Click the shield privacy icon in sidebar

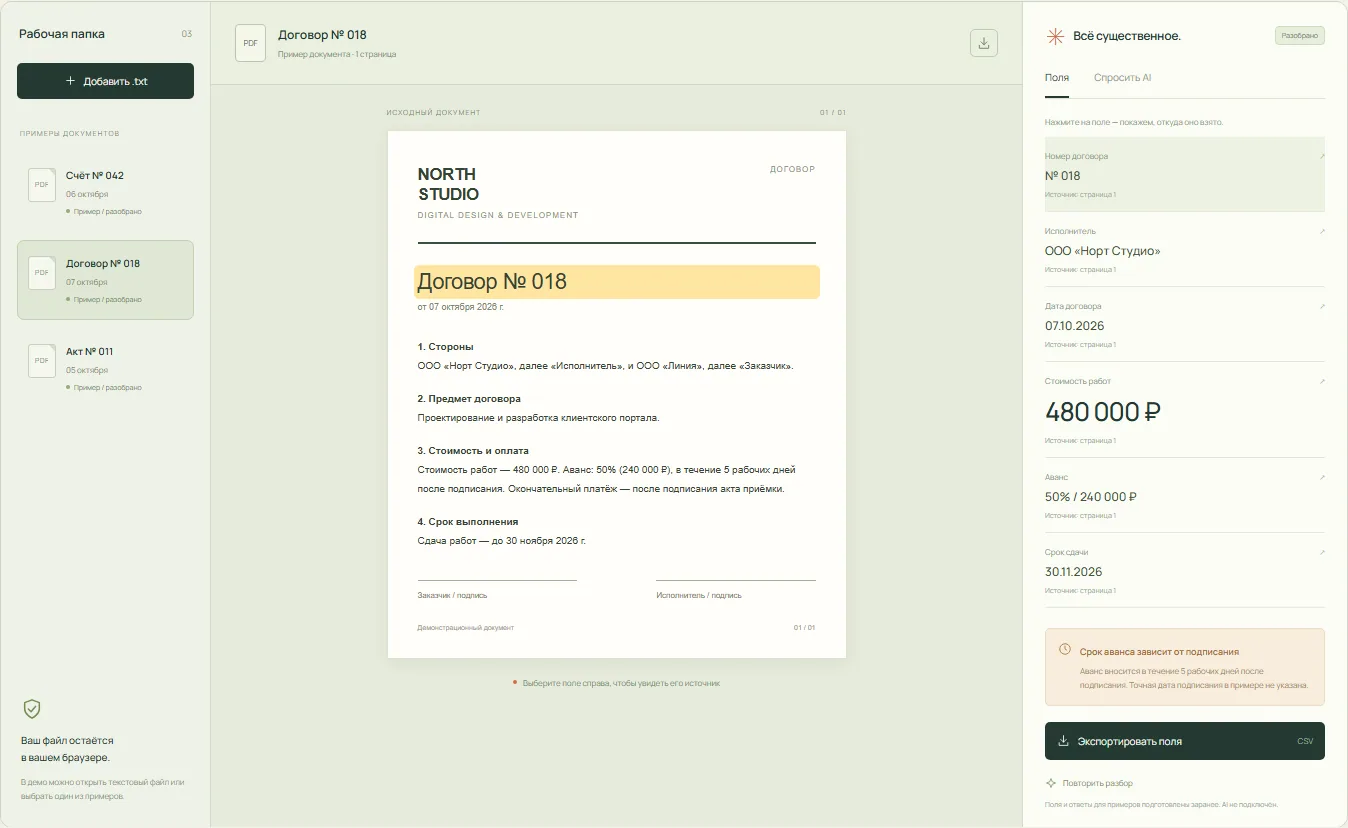(x=32, y=709)
